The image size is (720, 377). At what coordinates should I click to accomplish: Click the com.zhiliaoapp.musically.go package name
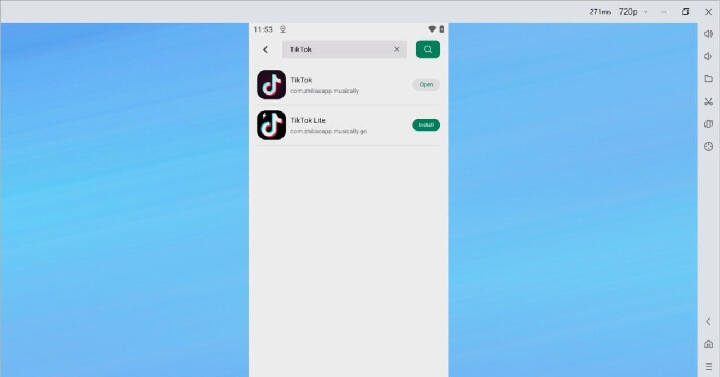coord(328,131)
